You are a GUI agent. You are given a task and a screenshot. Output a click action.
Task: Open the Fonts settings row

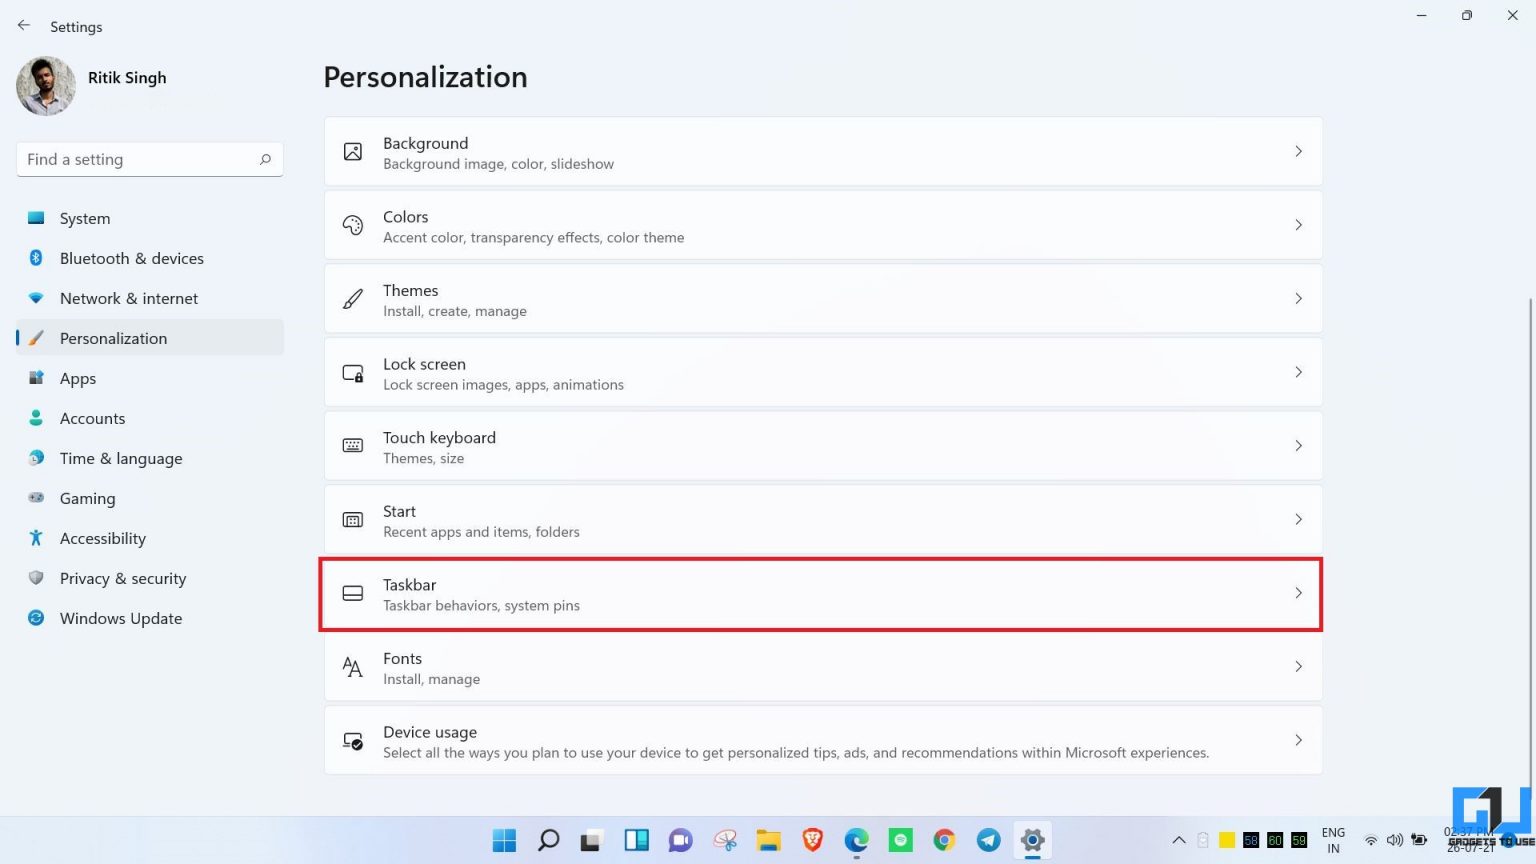click(823, 666)
